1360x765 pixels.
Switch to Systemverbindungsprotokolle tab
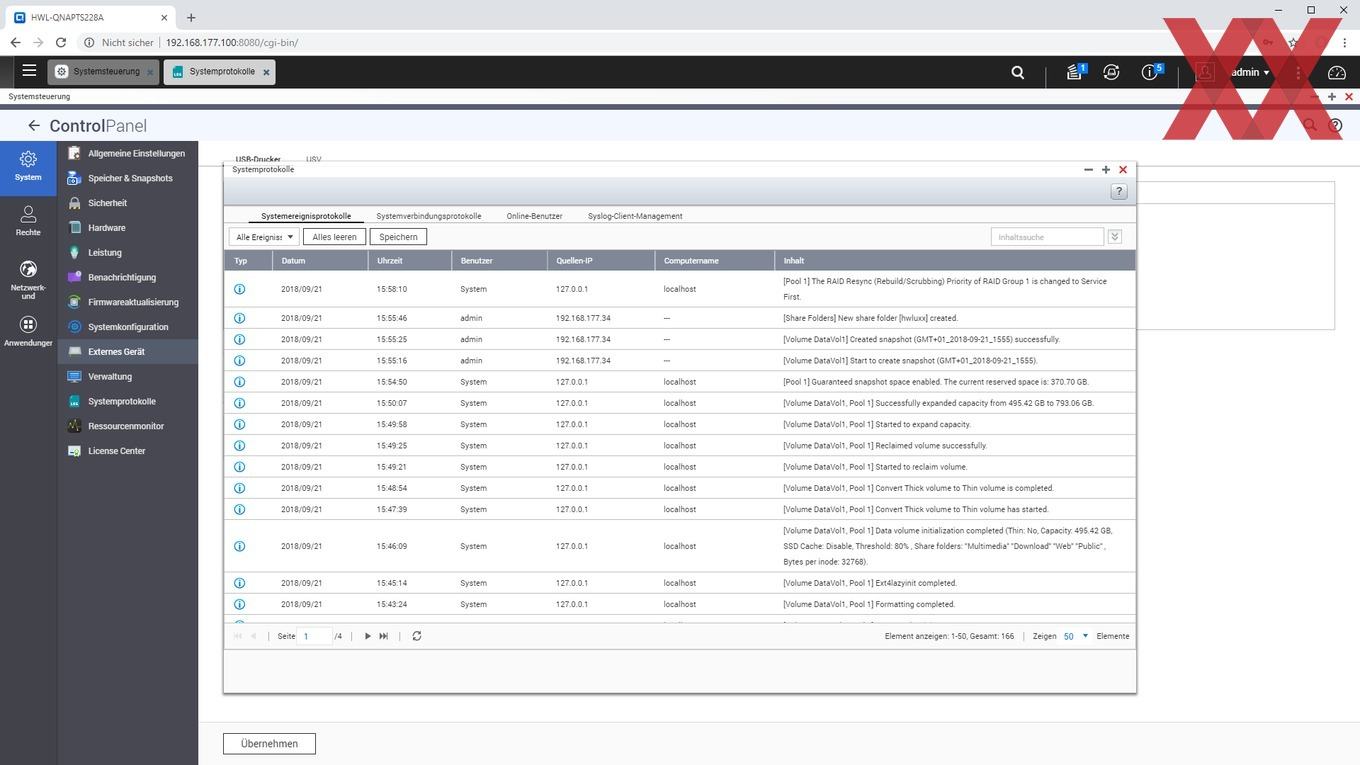429,216
